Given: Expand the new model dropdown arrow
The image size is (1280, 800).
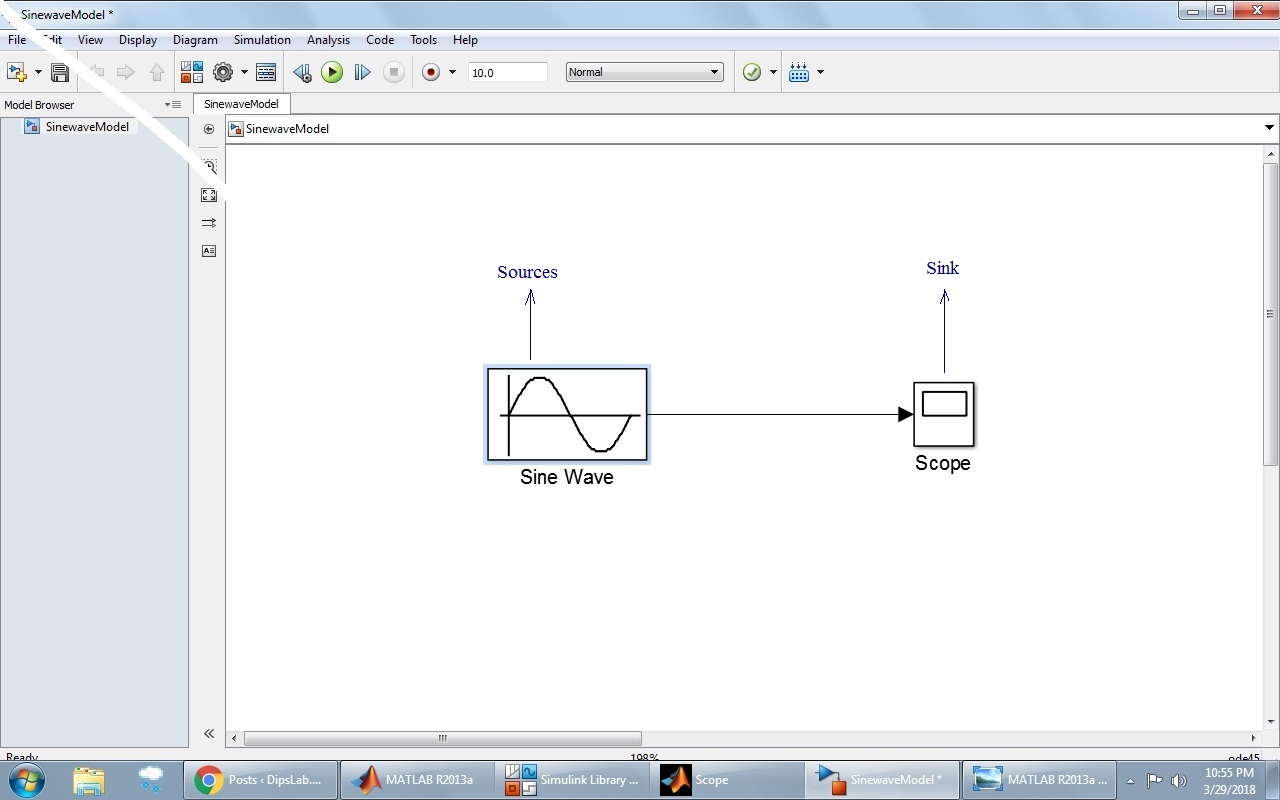Looking at the screenshot, I should click(x=38, y=72).
